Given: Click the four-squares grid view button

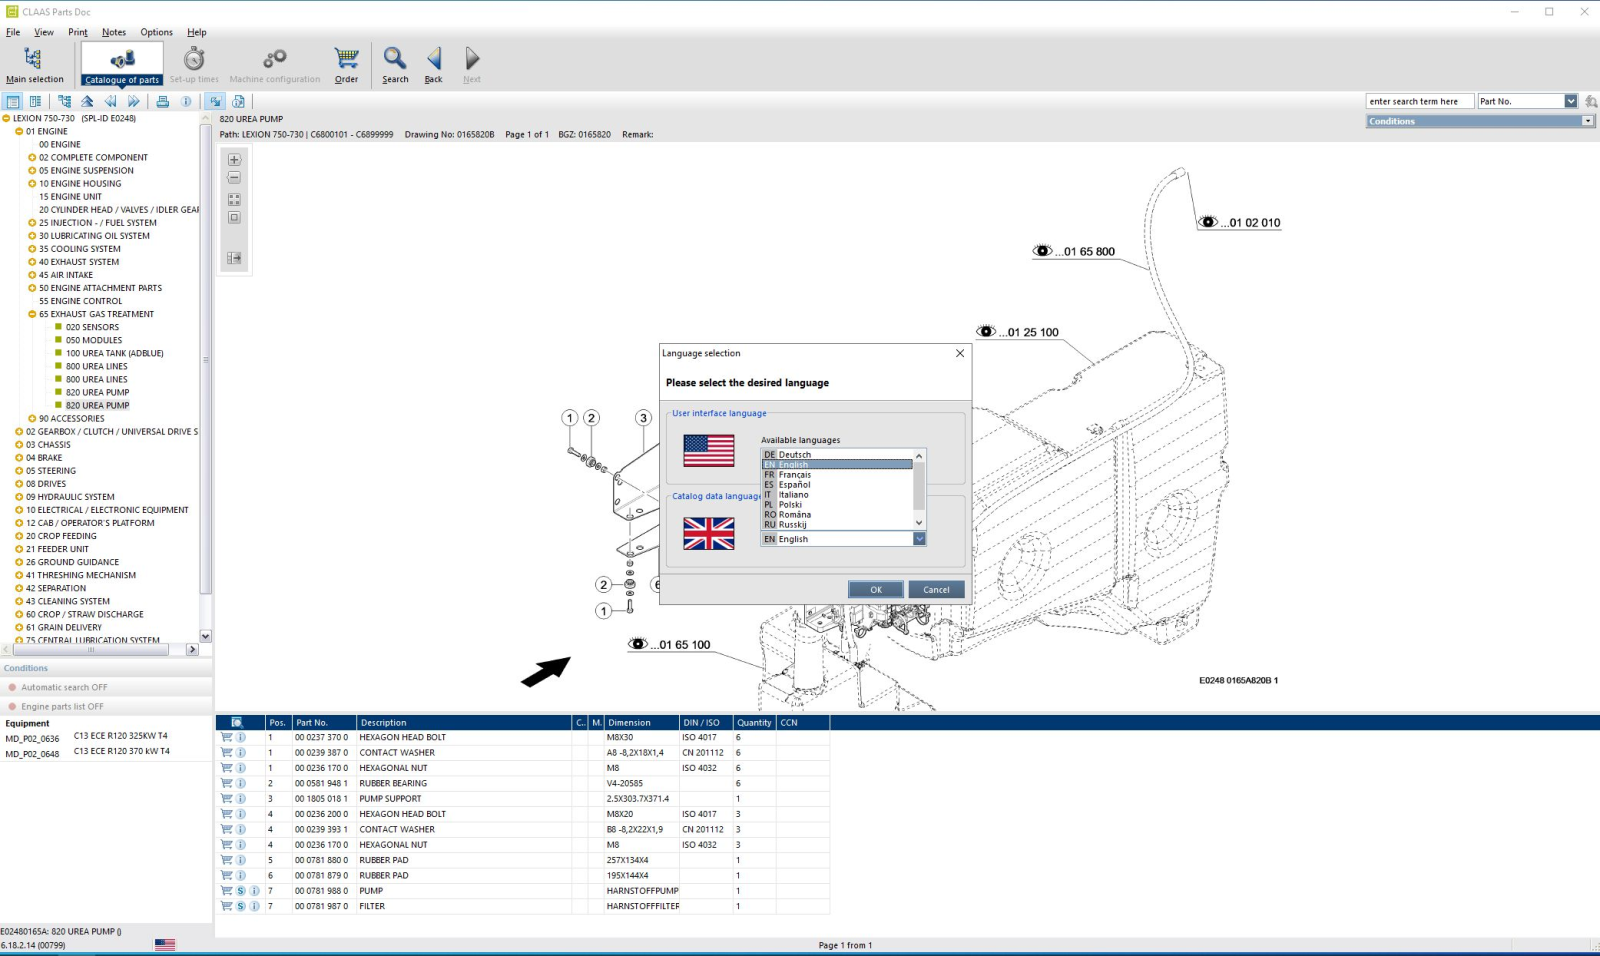Looking at the screenshot, I should 234,199.
